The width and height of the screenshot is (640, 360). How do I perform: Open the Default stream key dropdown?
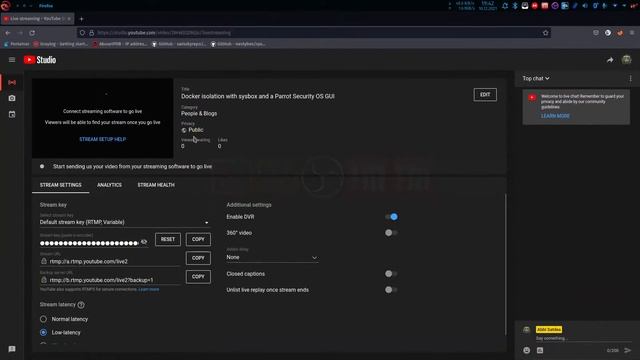tap(124, 222)
